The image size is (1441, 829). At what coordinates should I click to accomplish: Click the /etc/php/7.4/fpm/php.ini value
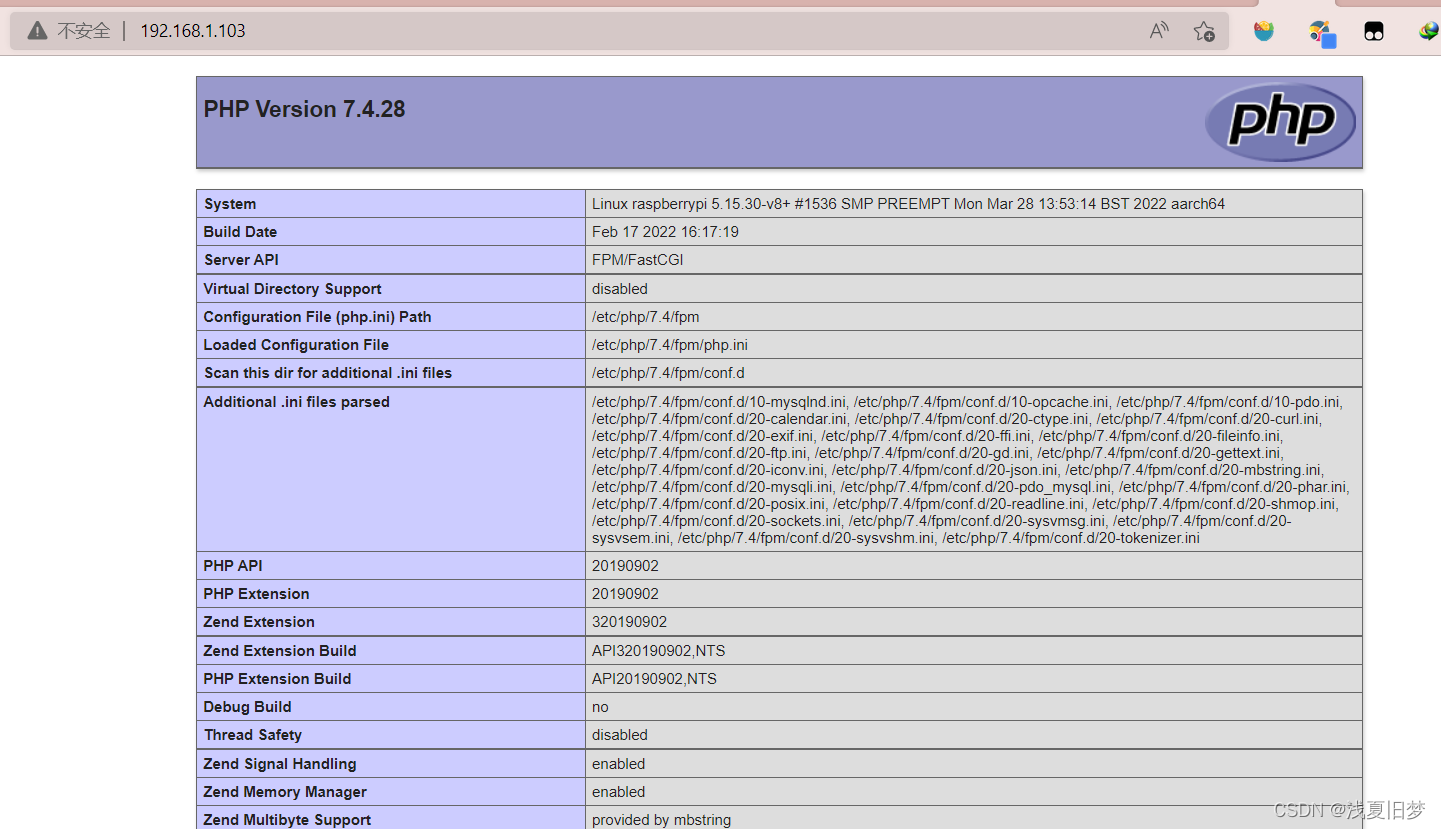click(670, 345)
